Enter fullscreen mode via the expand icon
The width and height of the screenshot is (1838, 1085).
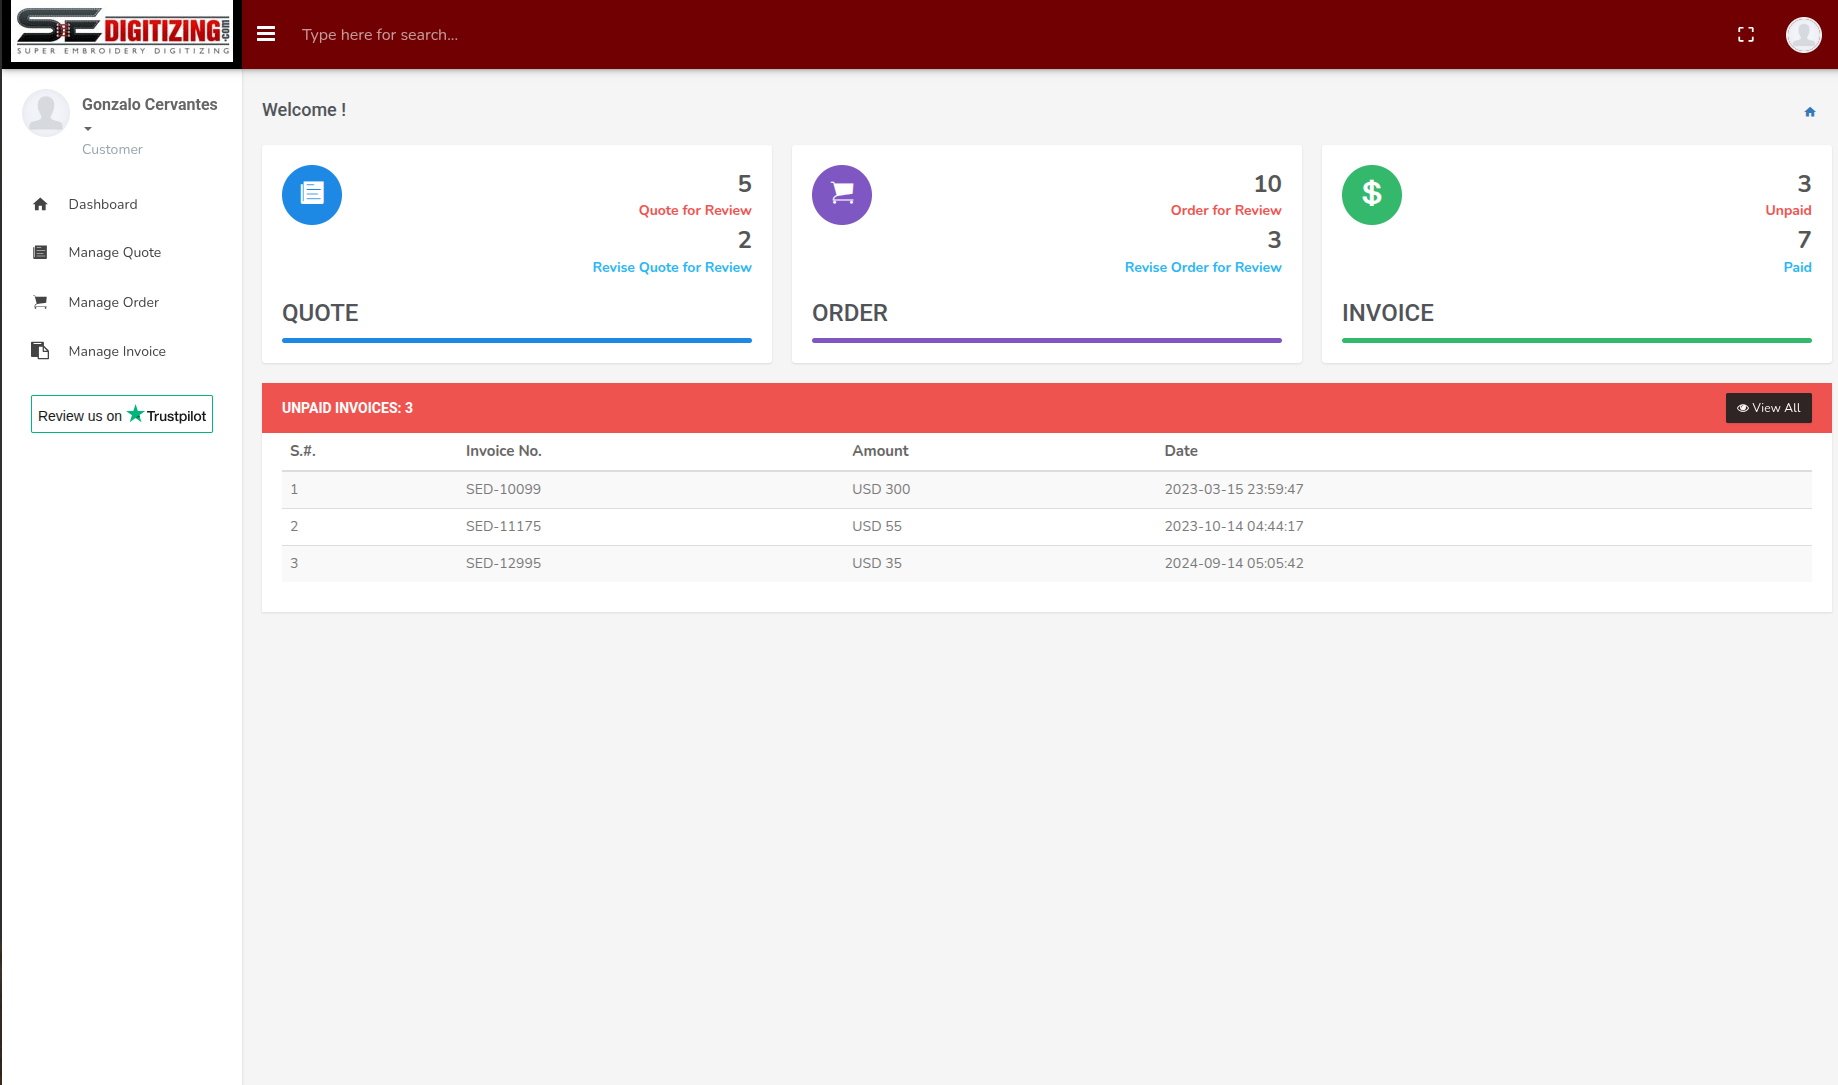coord(1746,33)
